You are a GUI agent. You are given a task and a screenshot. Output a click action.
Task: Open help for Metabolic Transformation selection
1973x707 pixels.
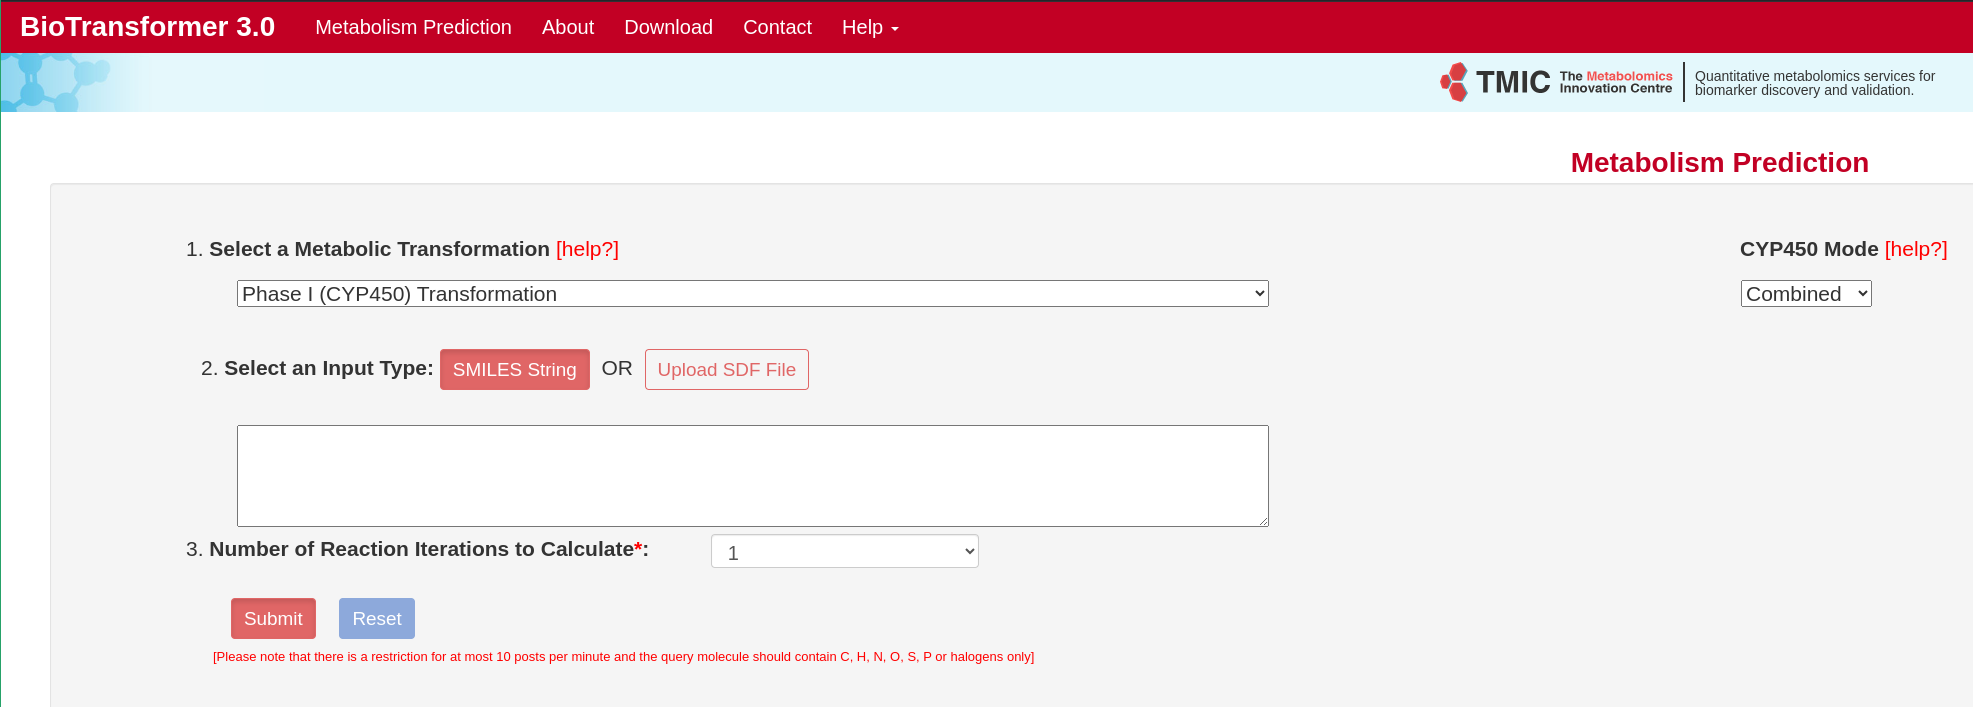587,249
